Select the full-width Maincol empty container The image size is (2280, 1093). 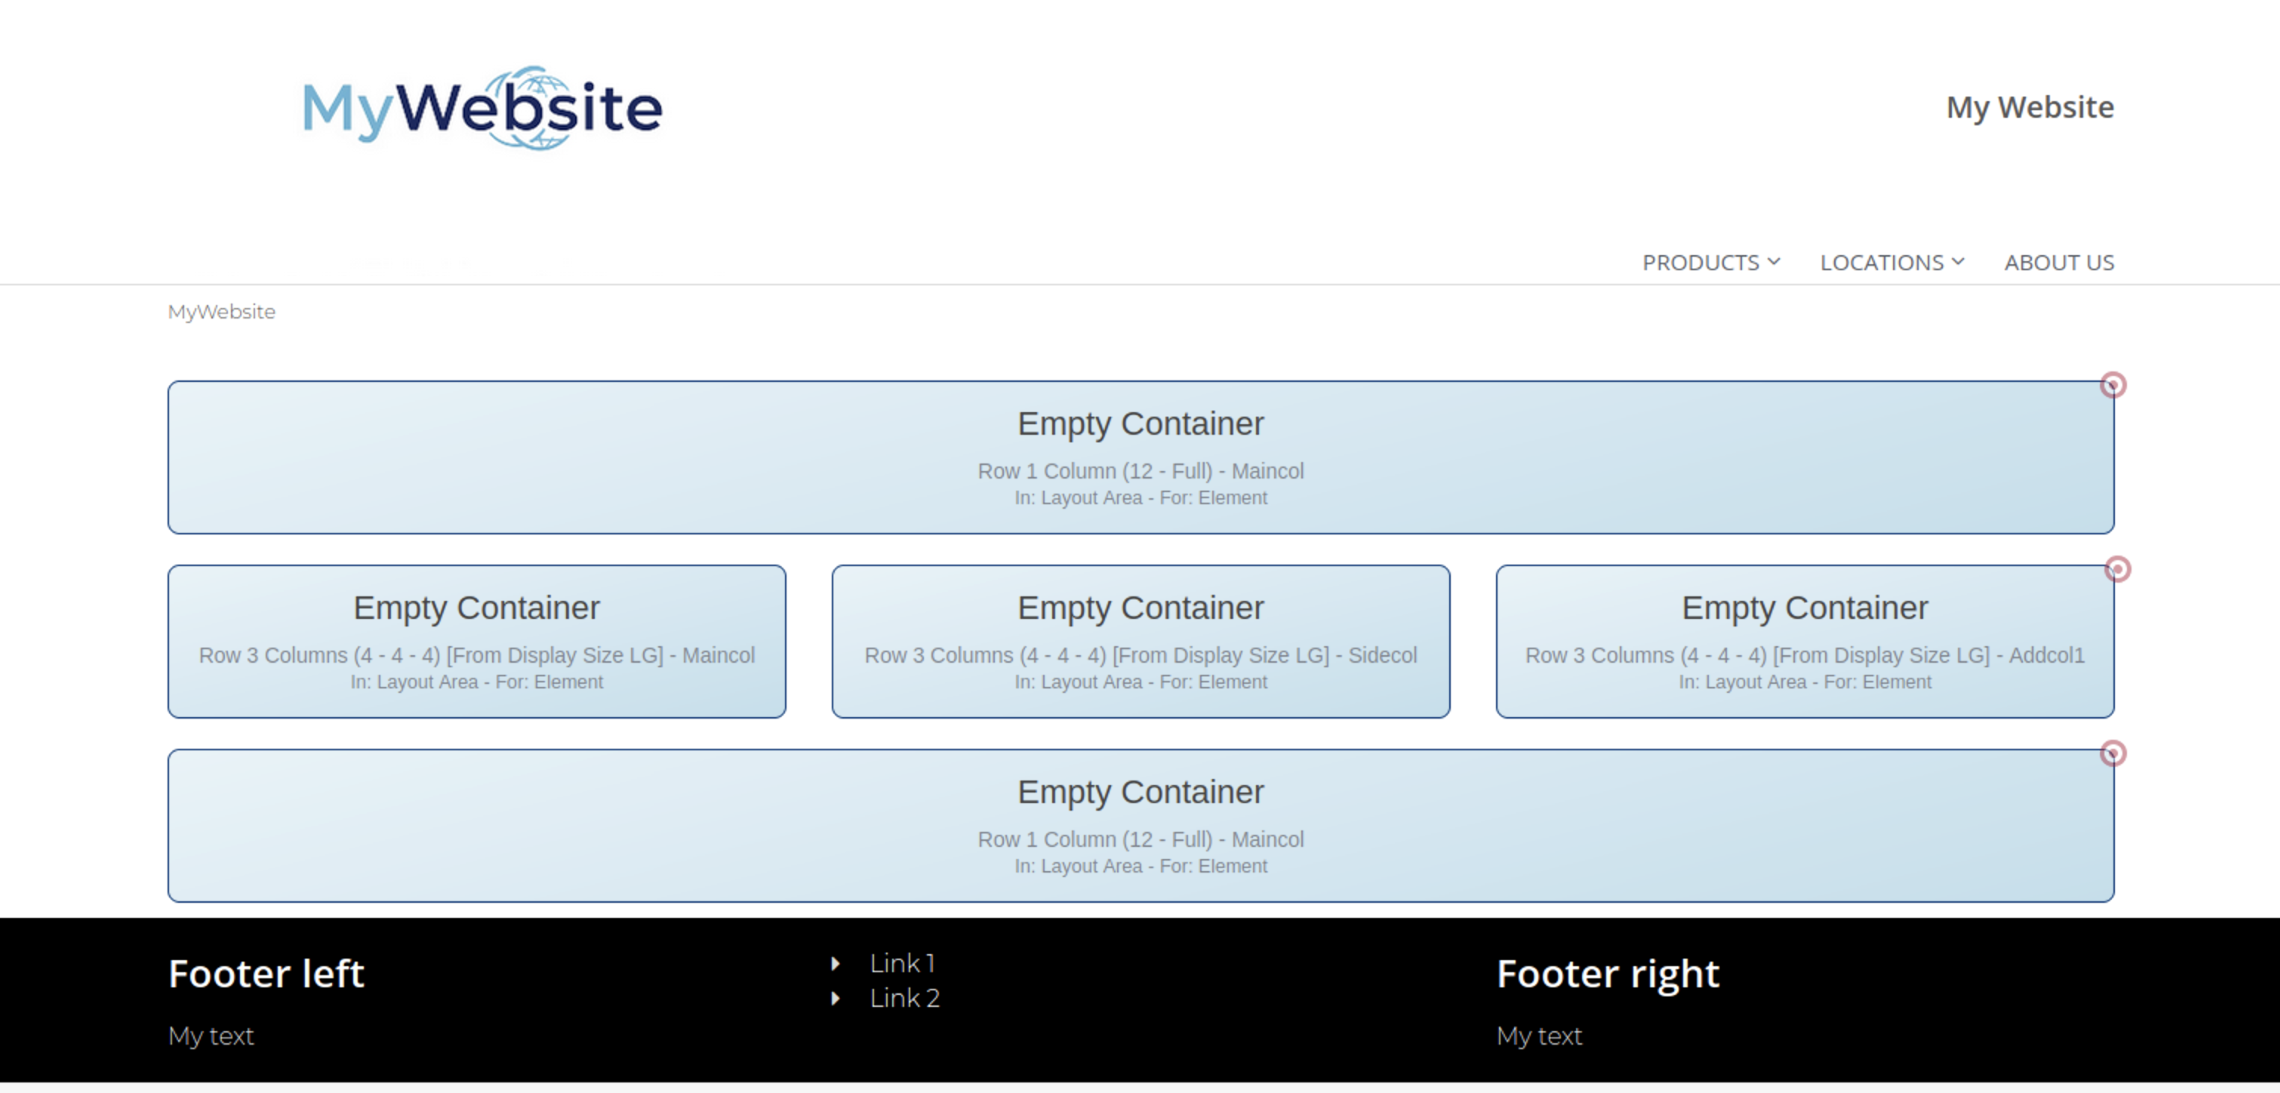1140,457
